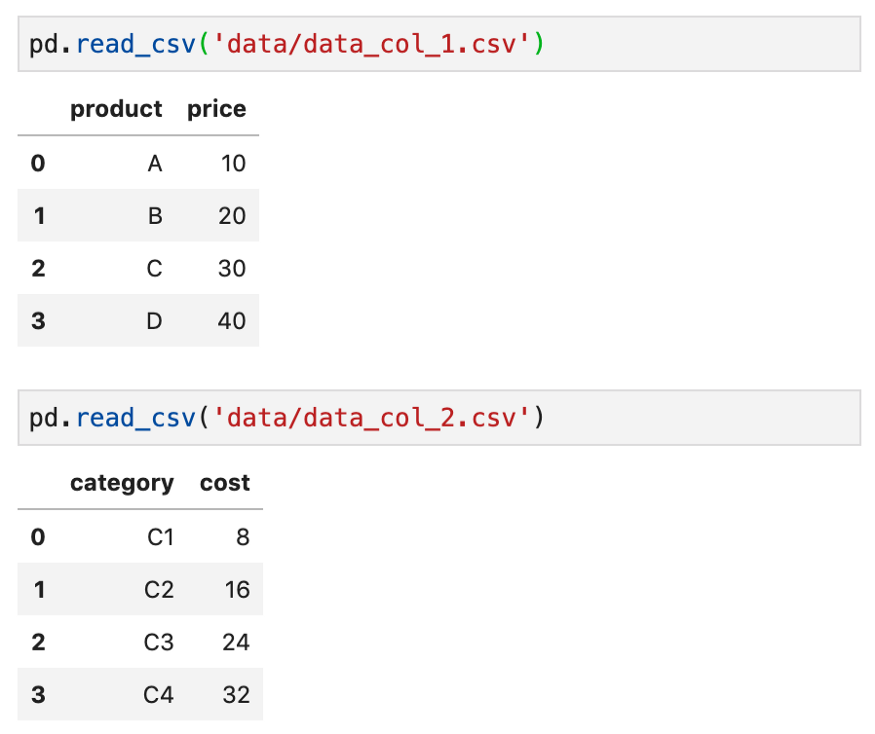This screenshot has height=734, width=875.
Task: Click the cost value 8
Action: tap(243, 537)
